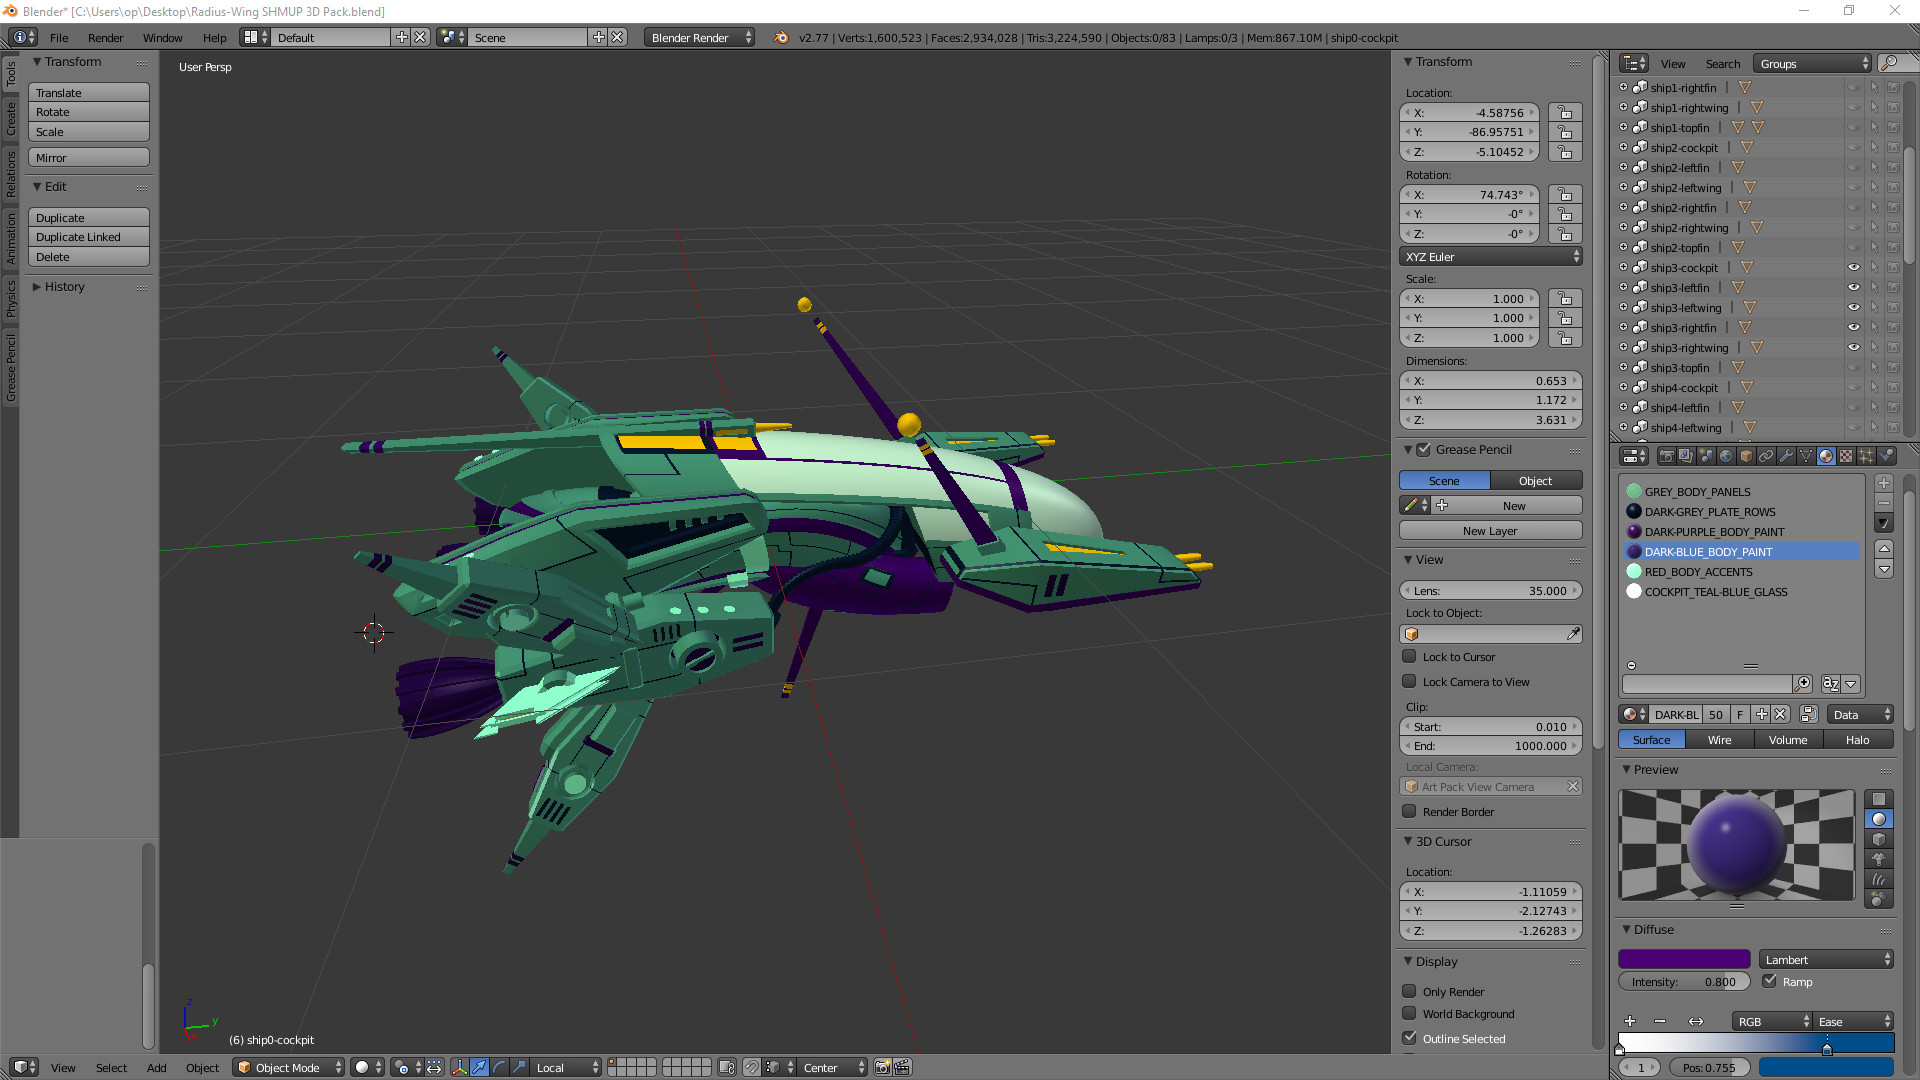This screenshot has height=1080, width=1920.
Task: Open the Render menu in the top bar
Action: click(x=105, y=37)
